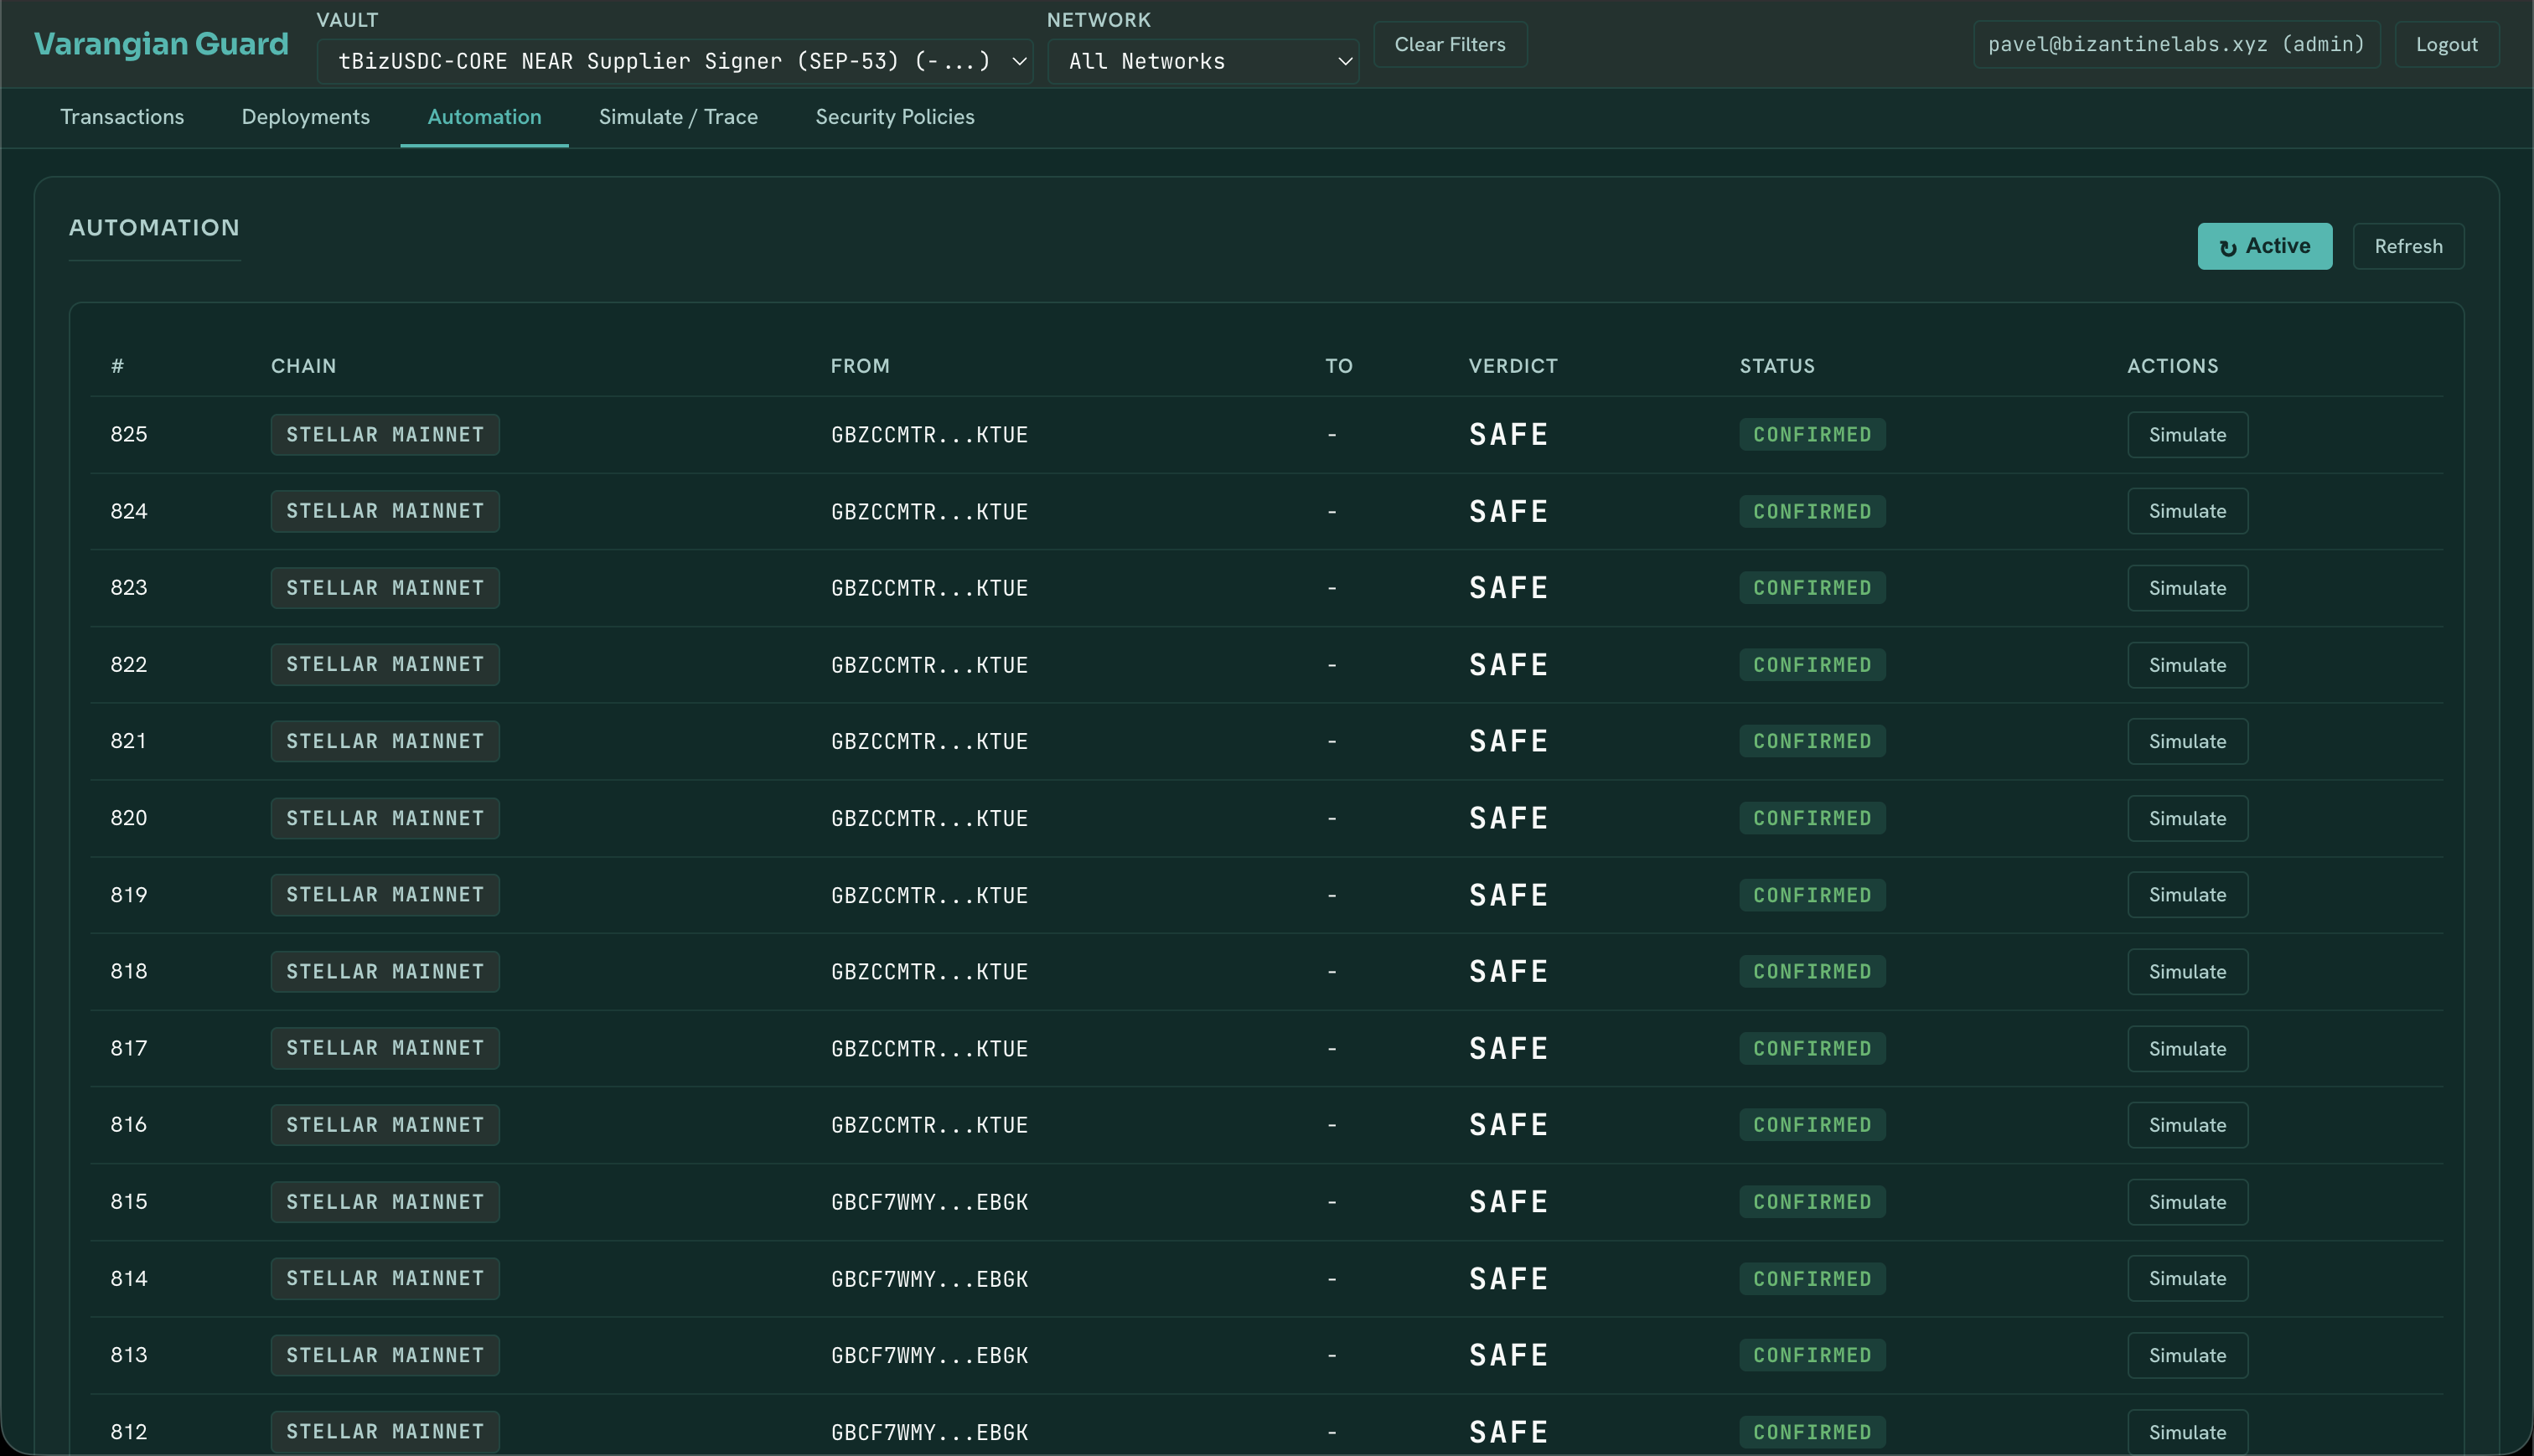The width and height of the screenshot is (2534, 1456).
Task: Simulate transaction 813
Action: coord(2187,1355)
